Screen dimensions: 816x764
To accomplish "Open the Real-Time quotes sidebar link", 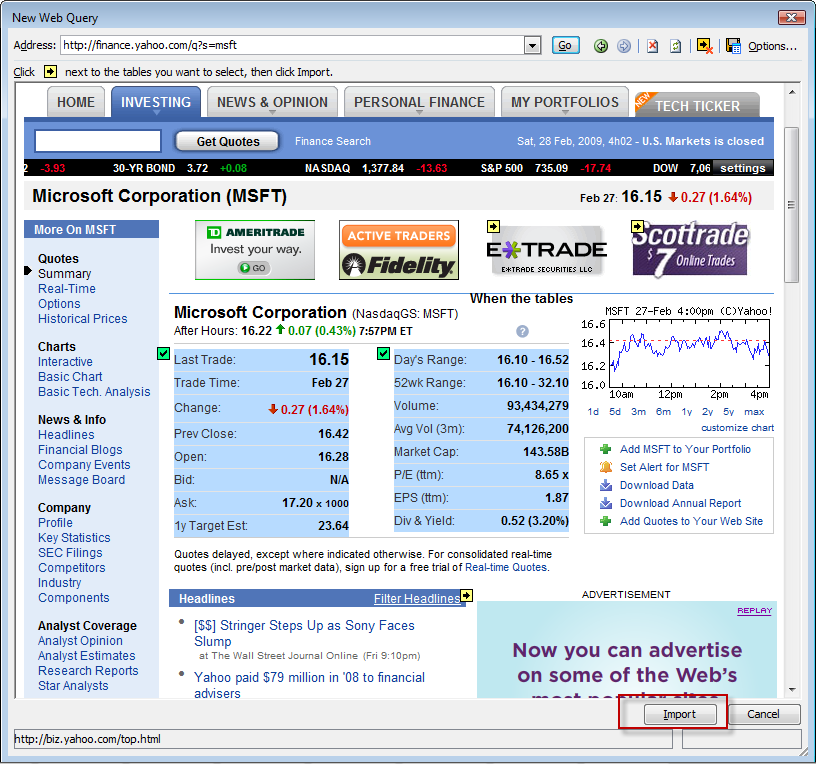I will point(67,289).
